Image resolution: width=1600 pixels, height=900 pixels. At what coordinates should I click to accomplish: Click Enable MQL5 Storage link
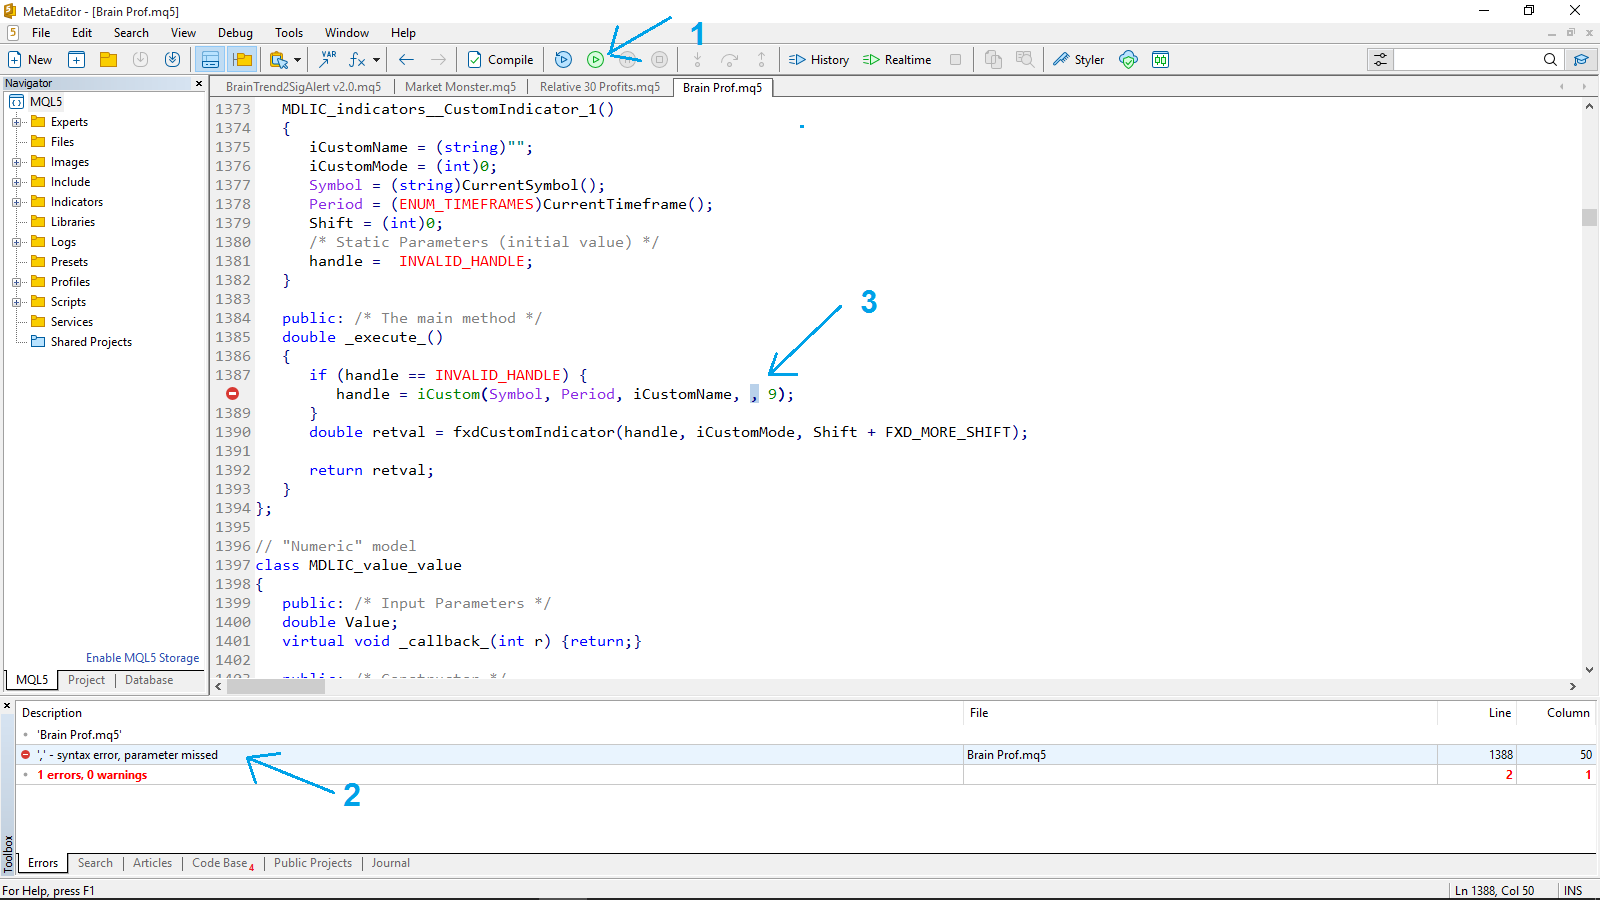(142, 658)
